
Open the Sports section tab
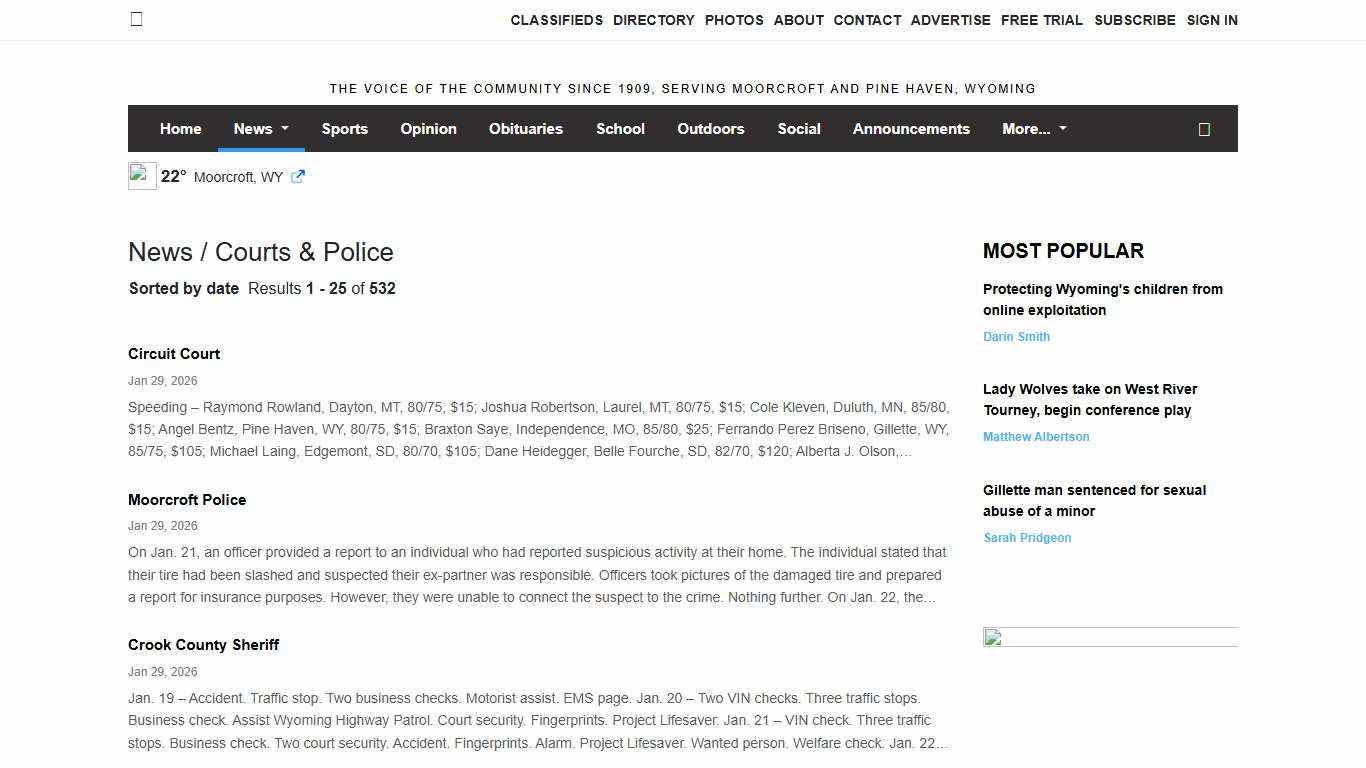tap(345, 129)
